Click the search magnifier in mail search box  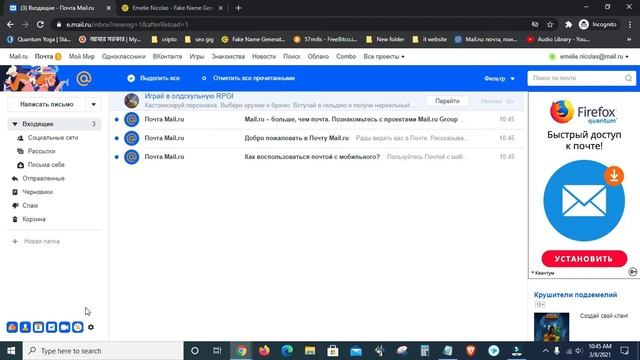(x=628, y=78)
